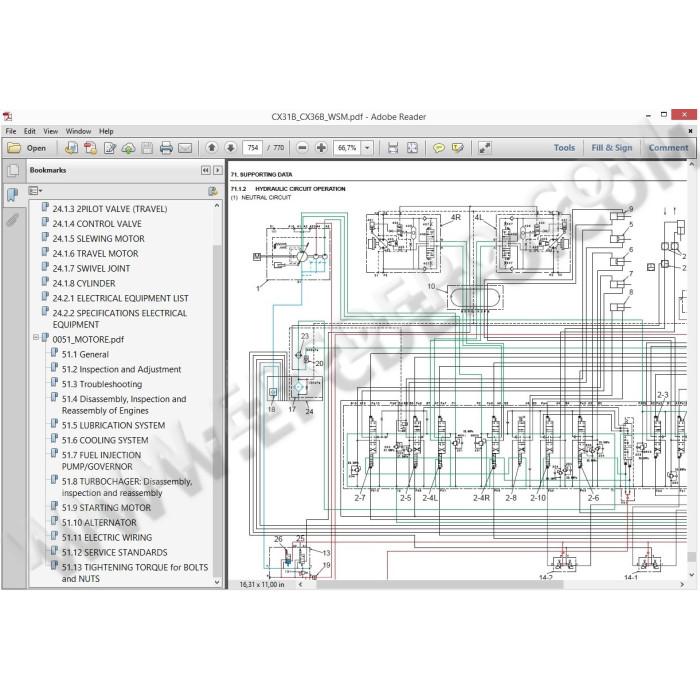This screenshot has height=700, width=700.
Task: Open the Fill & Sign pane
Action: [612, 148]
